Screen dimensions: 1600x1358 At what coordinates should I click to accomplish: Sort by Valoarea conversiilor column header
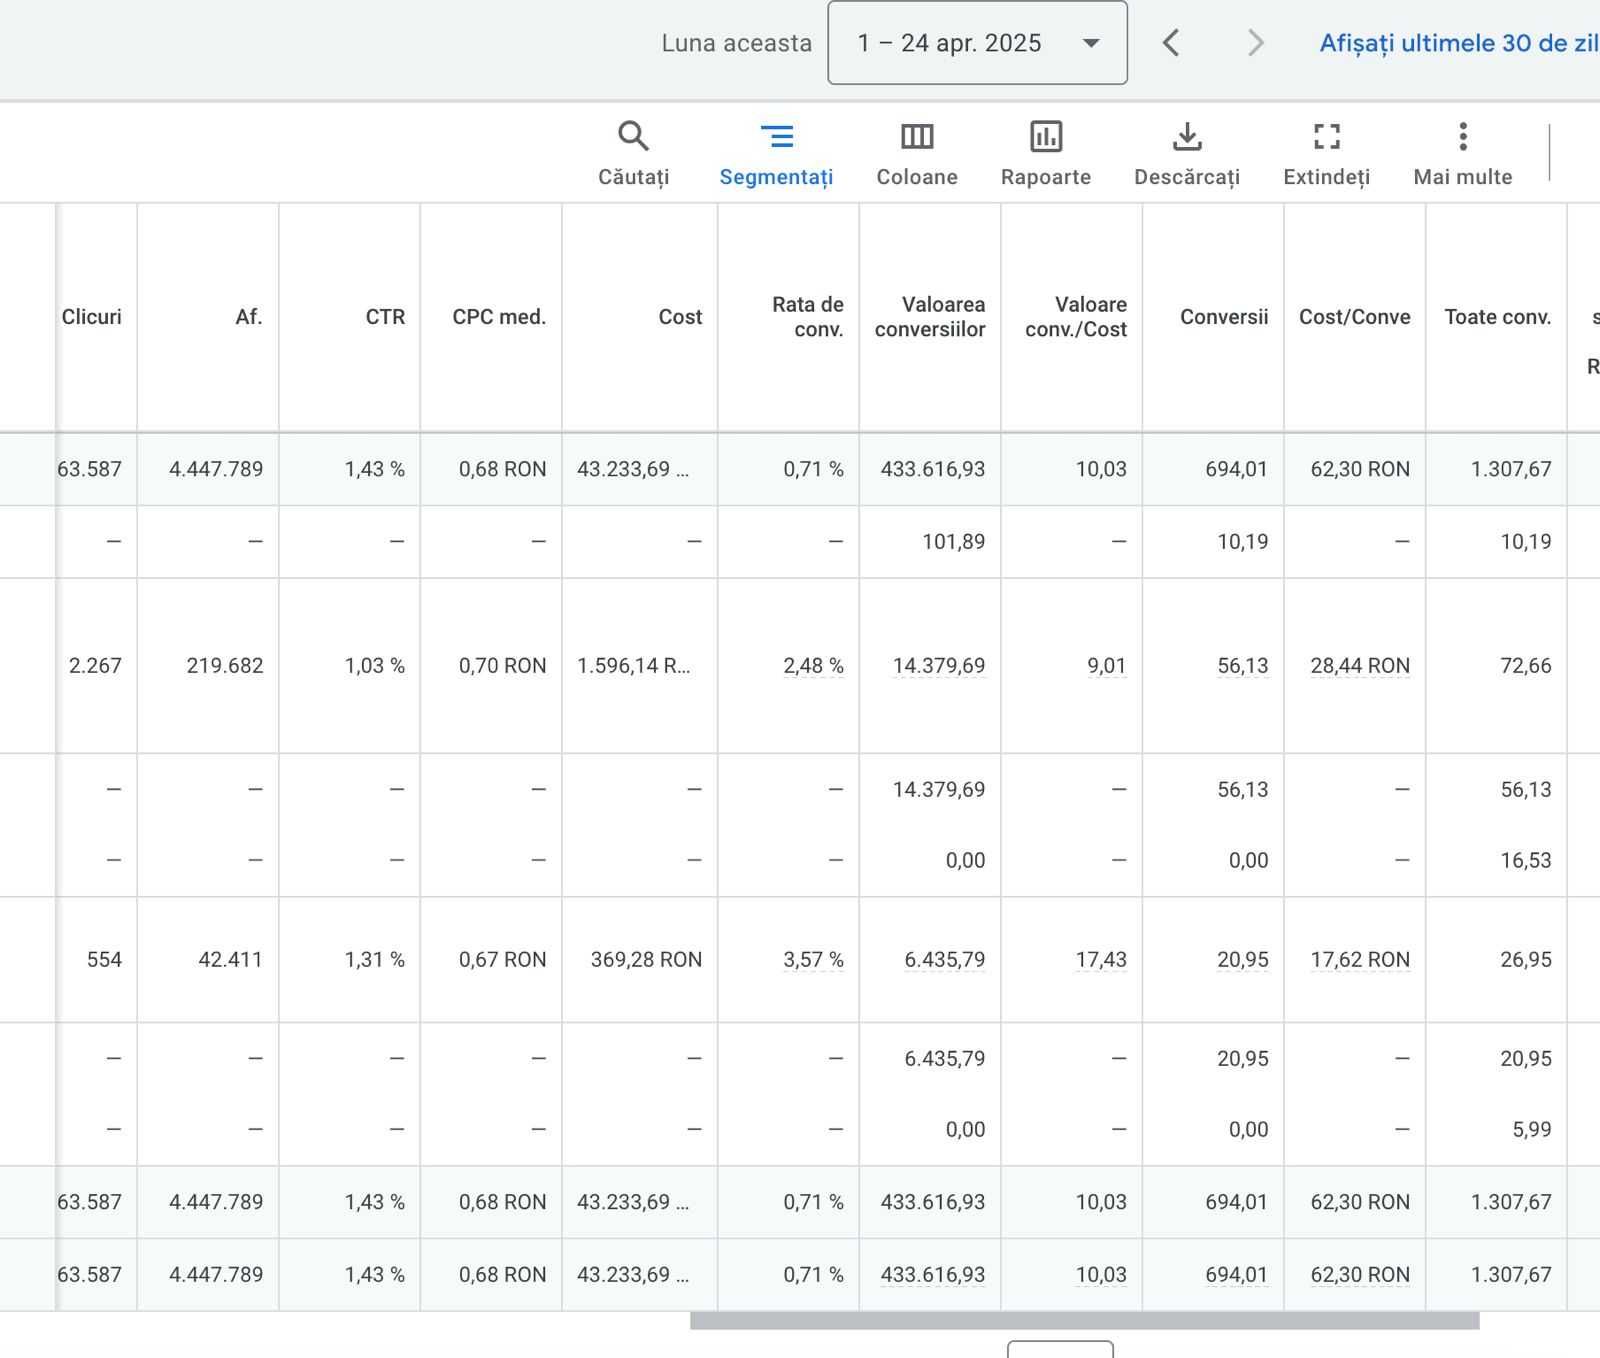pyautogui.click(x=930, y=317)
